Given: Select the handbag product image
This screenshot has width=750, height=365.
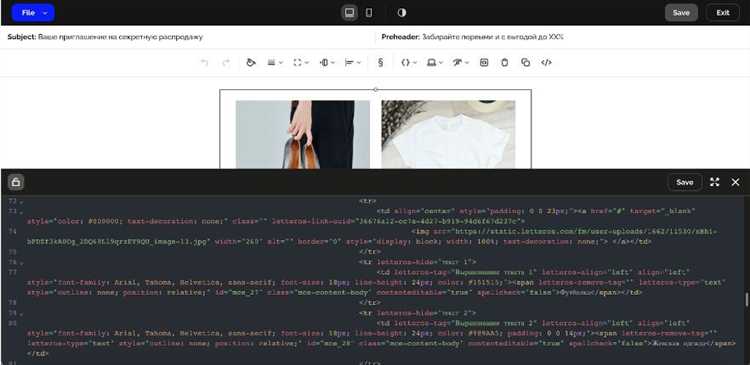Looking at the screenshot, I should 303,134.
